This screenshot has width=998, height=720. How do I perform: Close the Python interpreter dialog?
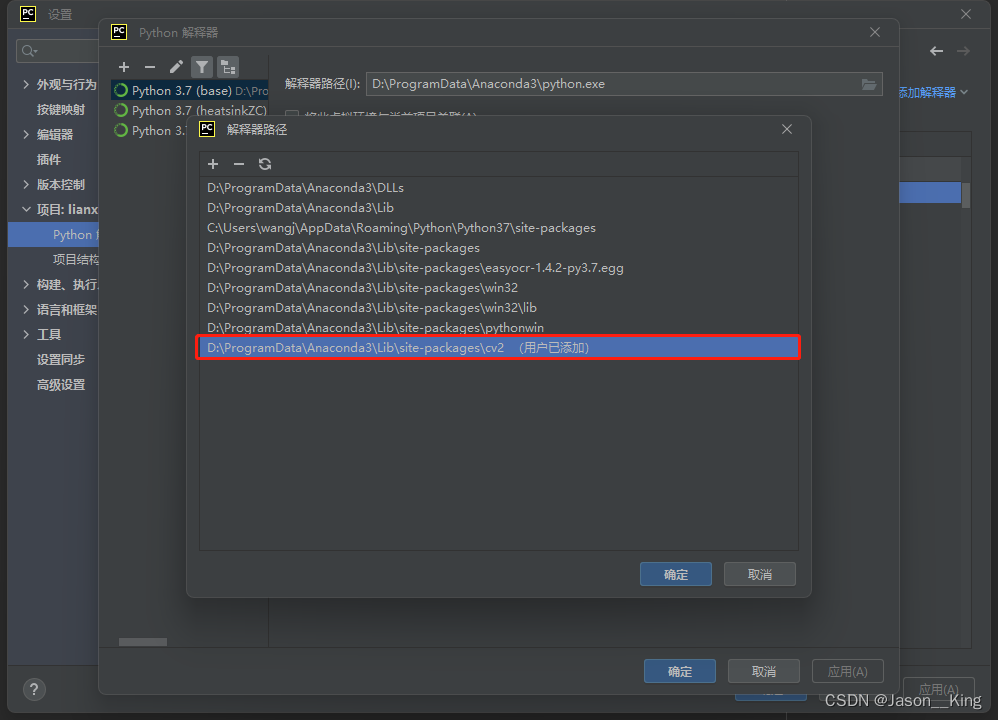point(875,32)
